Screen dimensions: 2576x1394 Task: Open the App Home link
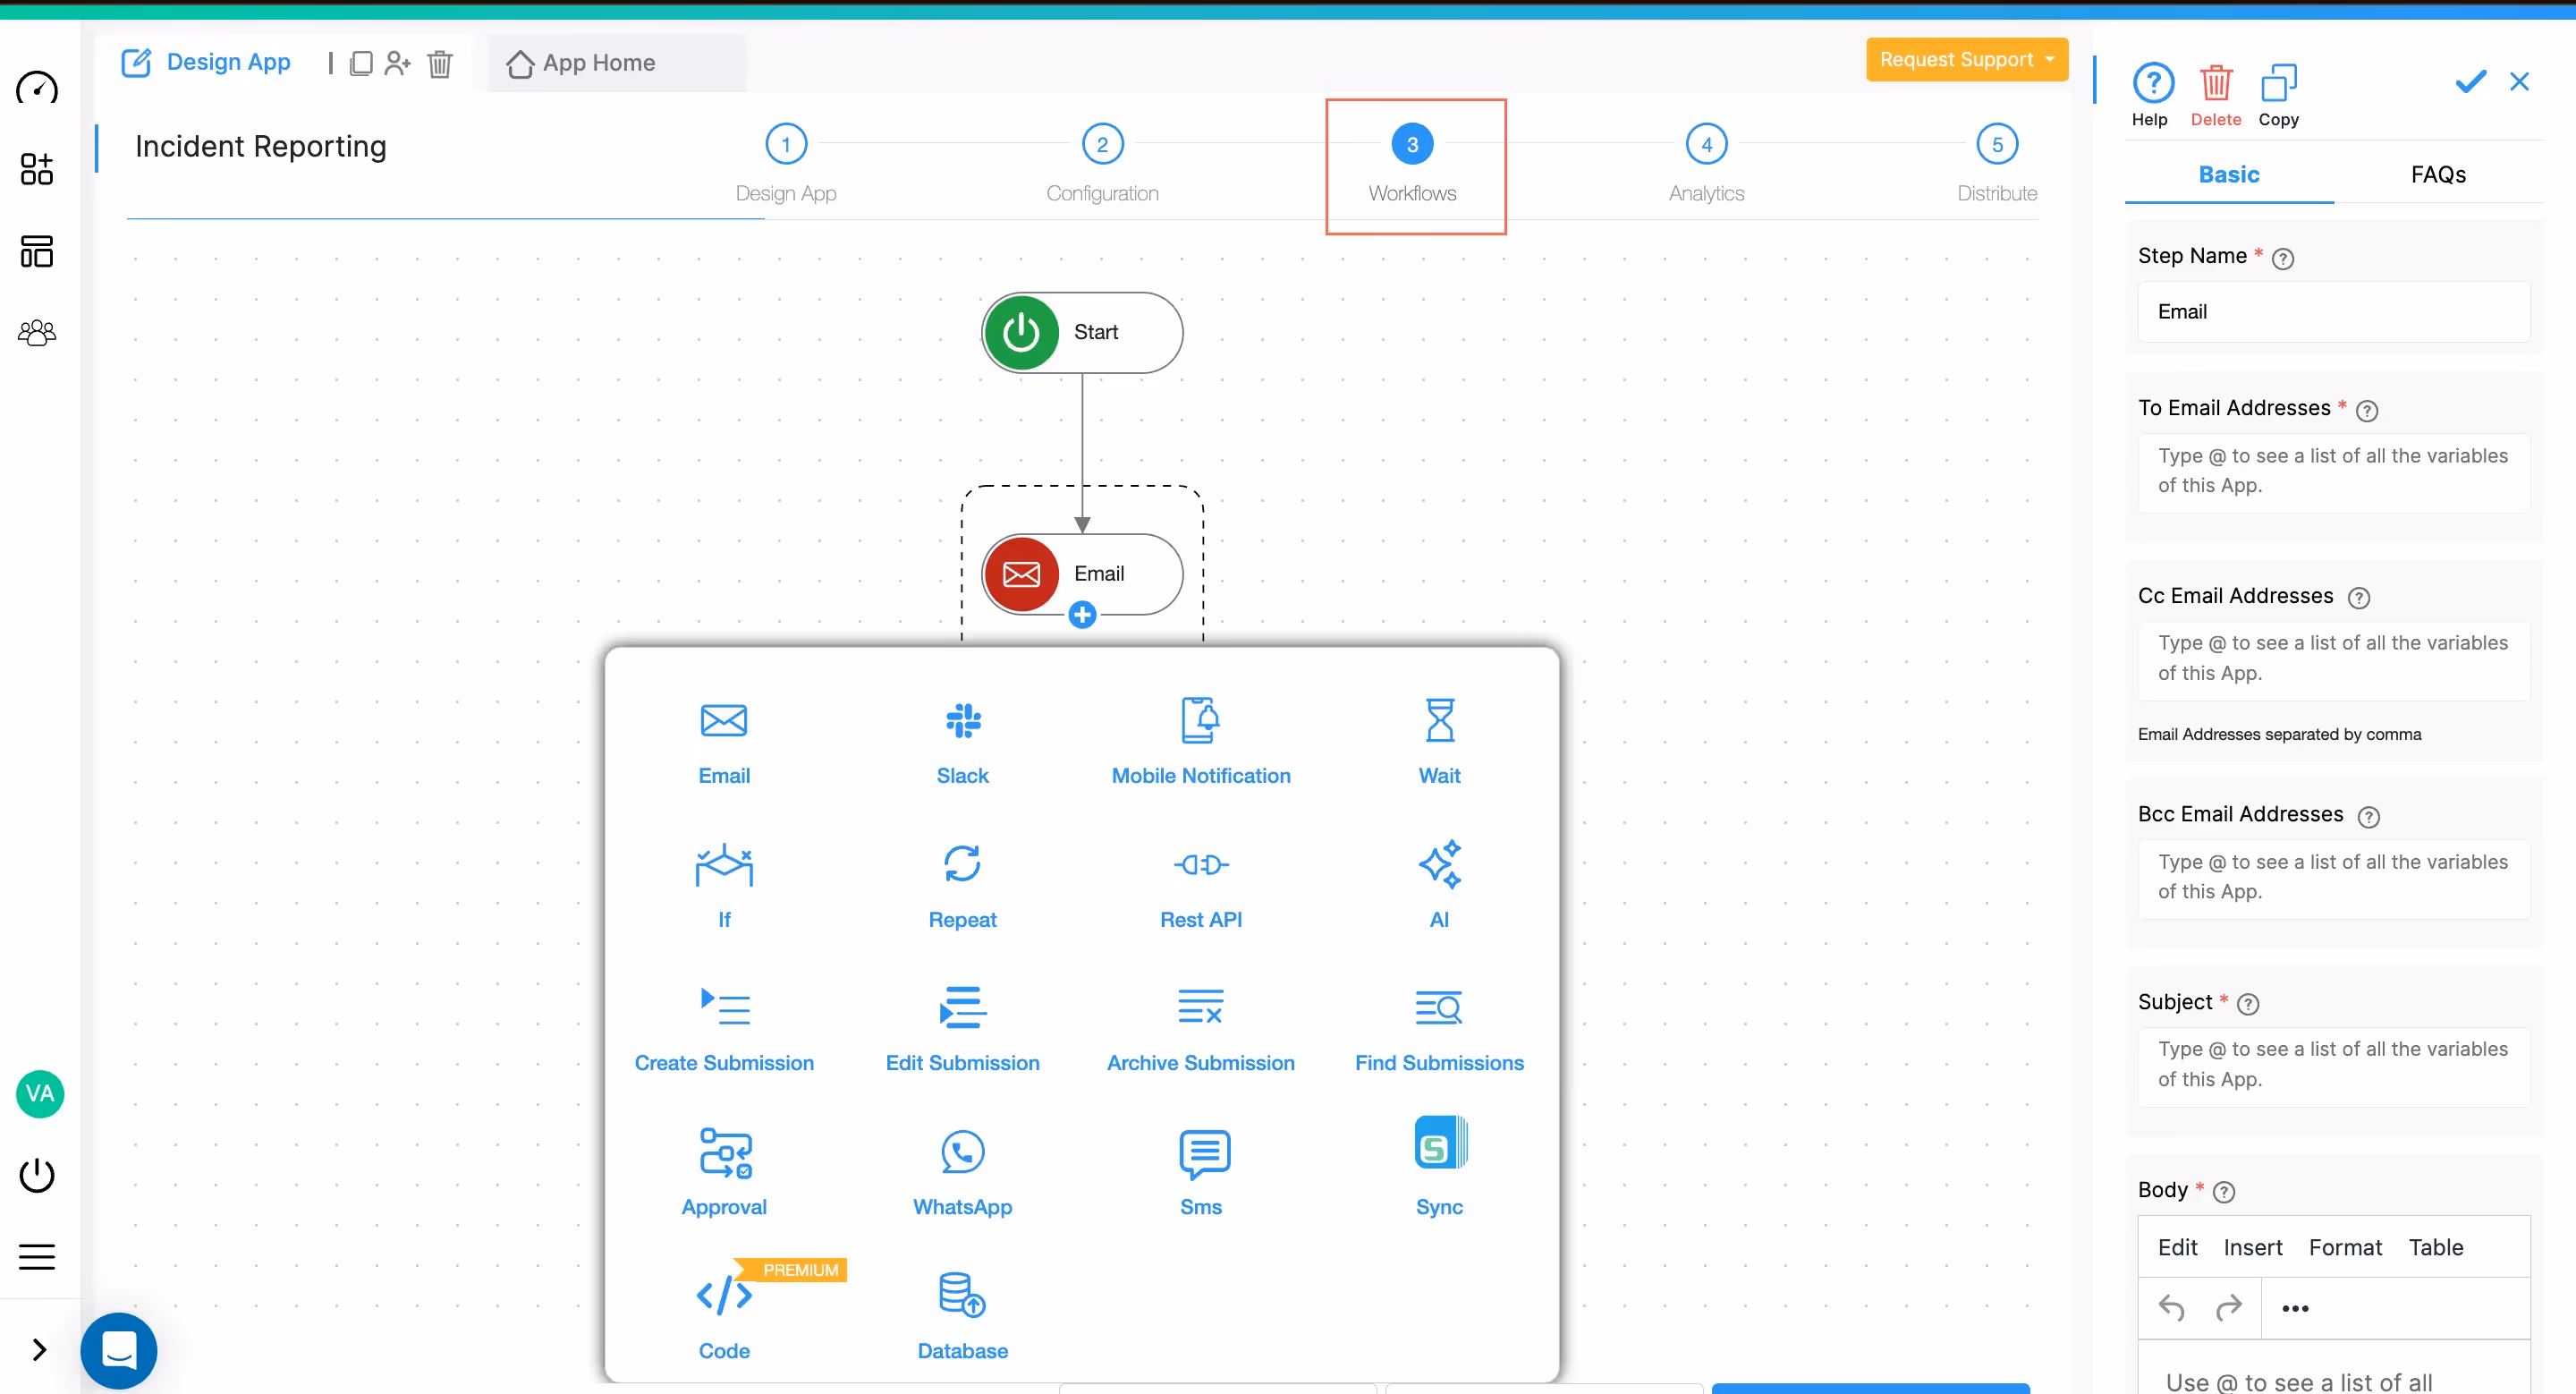tap(581, 63)
